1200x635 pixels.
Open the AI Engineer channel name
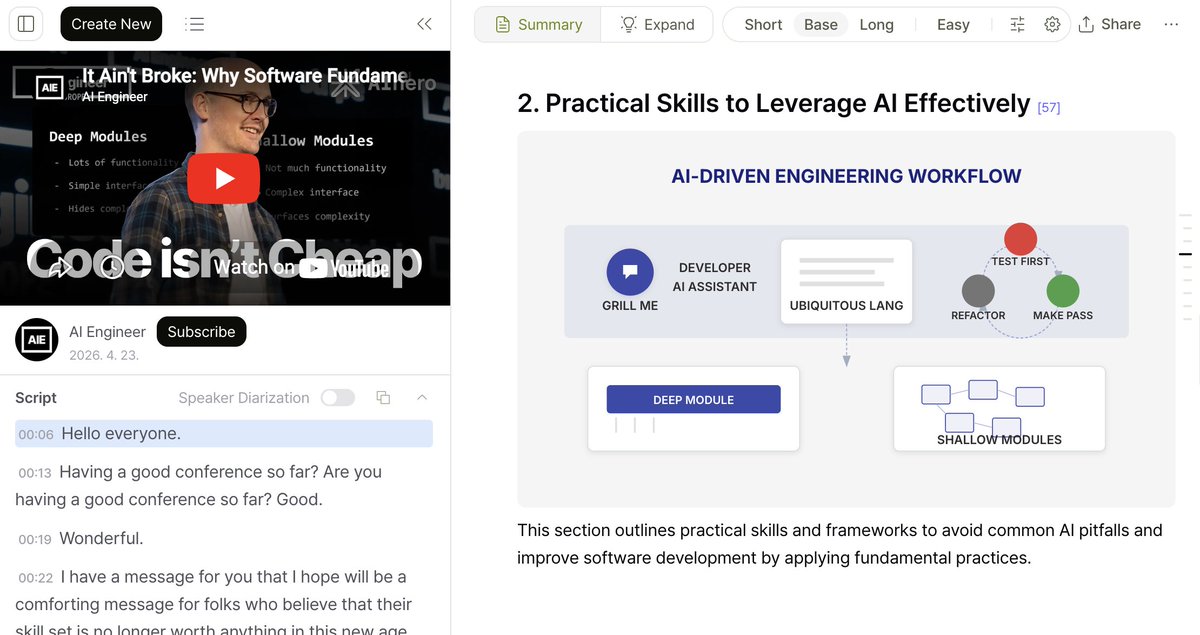pyautogui.click(x=107, y=332)
